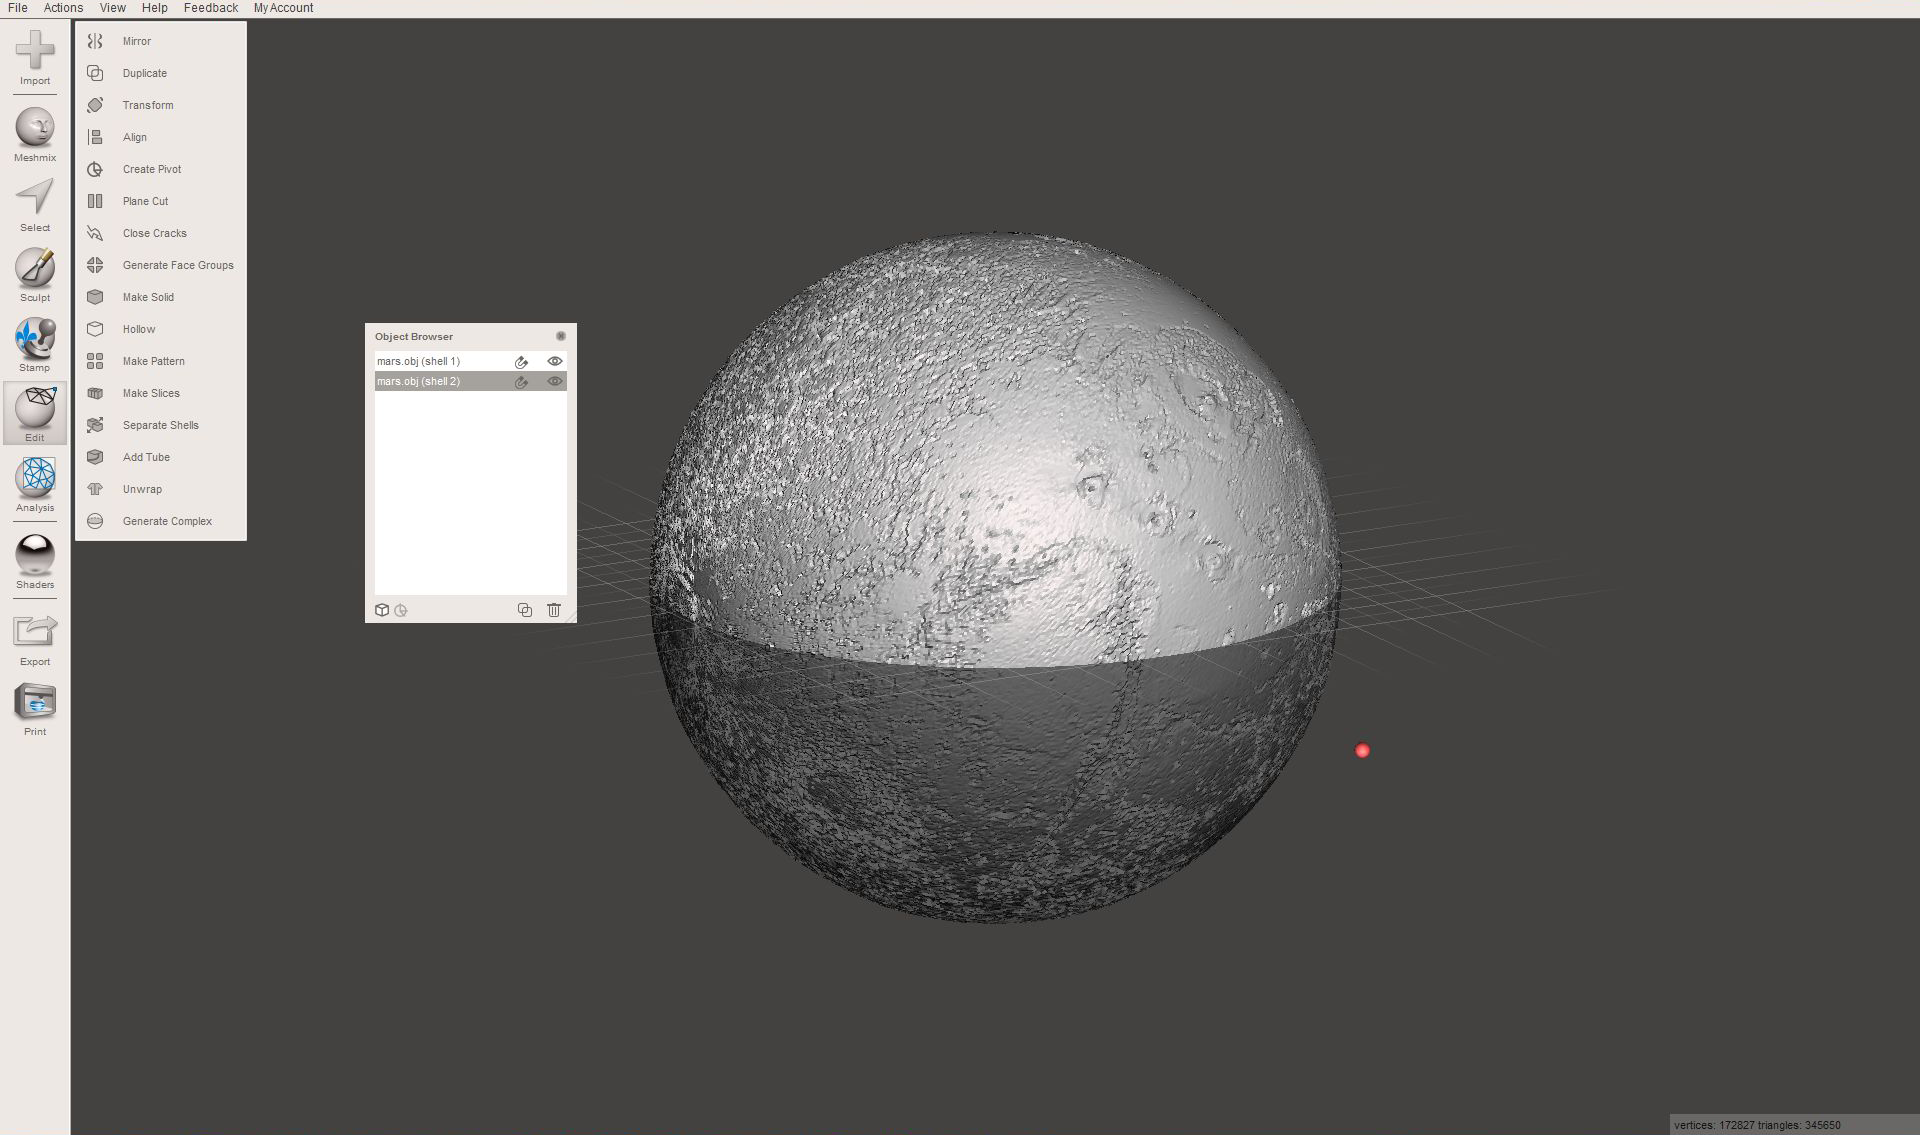Click the Make Pattern icon
Screen dimensions: 1920x1135
[x=95, y=361]
